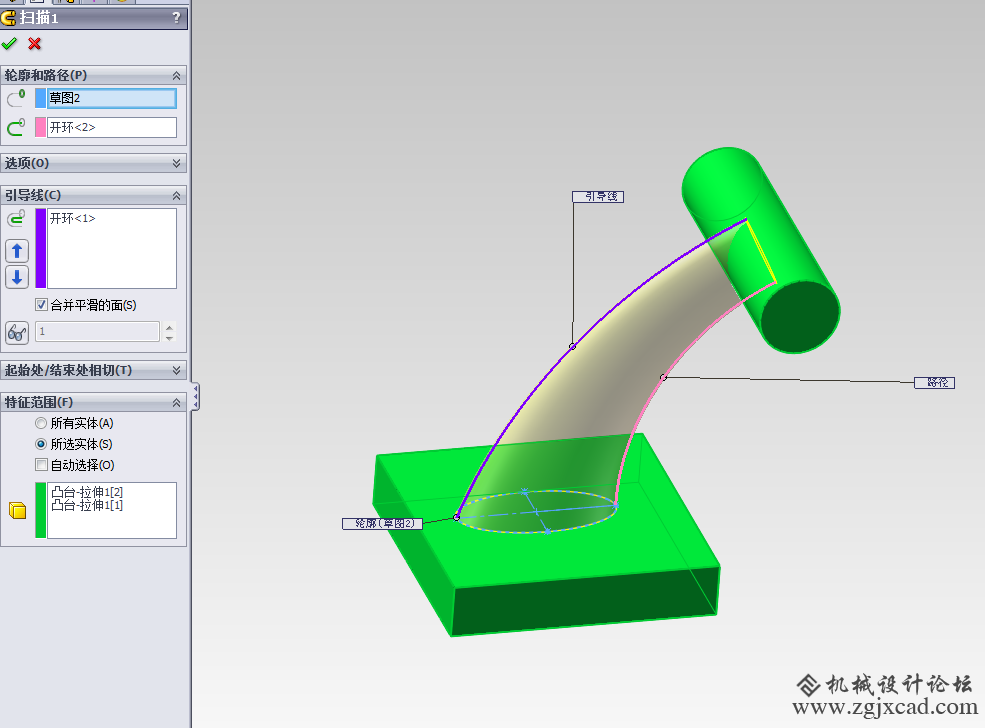Click the 轮廓(草图2) callout label
Image resolution: width=985 pixels, height=728 pixels.
click(x=383, y=523)
